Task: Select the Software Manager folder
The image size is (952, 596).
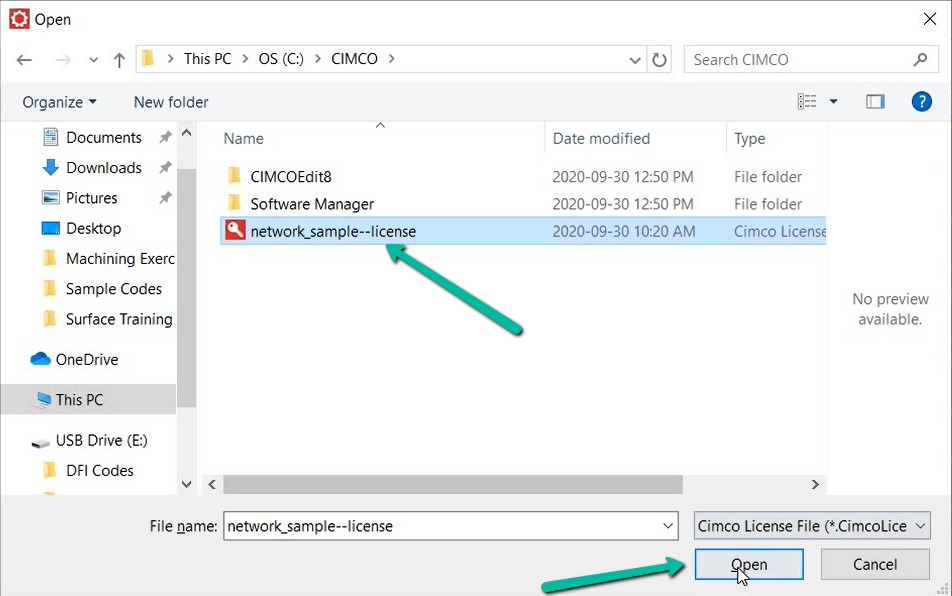Action: (x=312, y=204)
